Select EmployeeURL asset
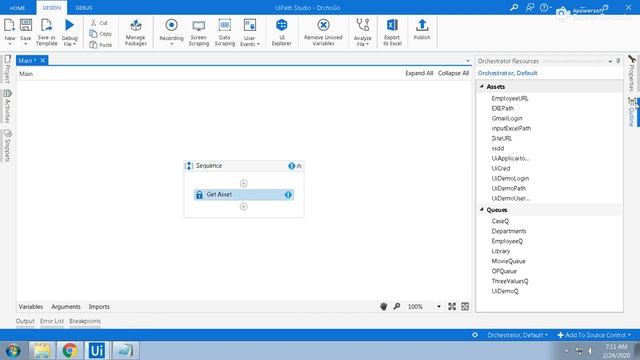Screen dimensions: 640x360 [510, 98]
